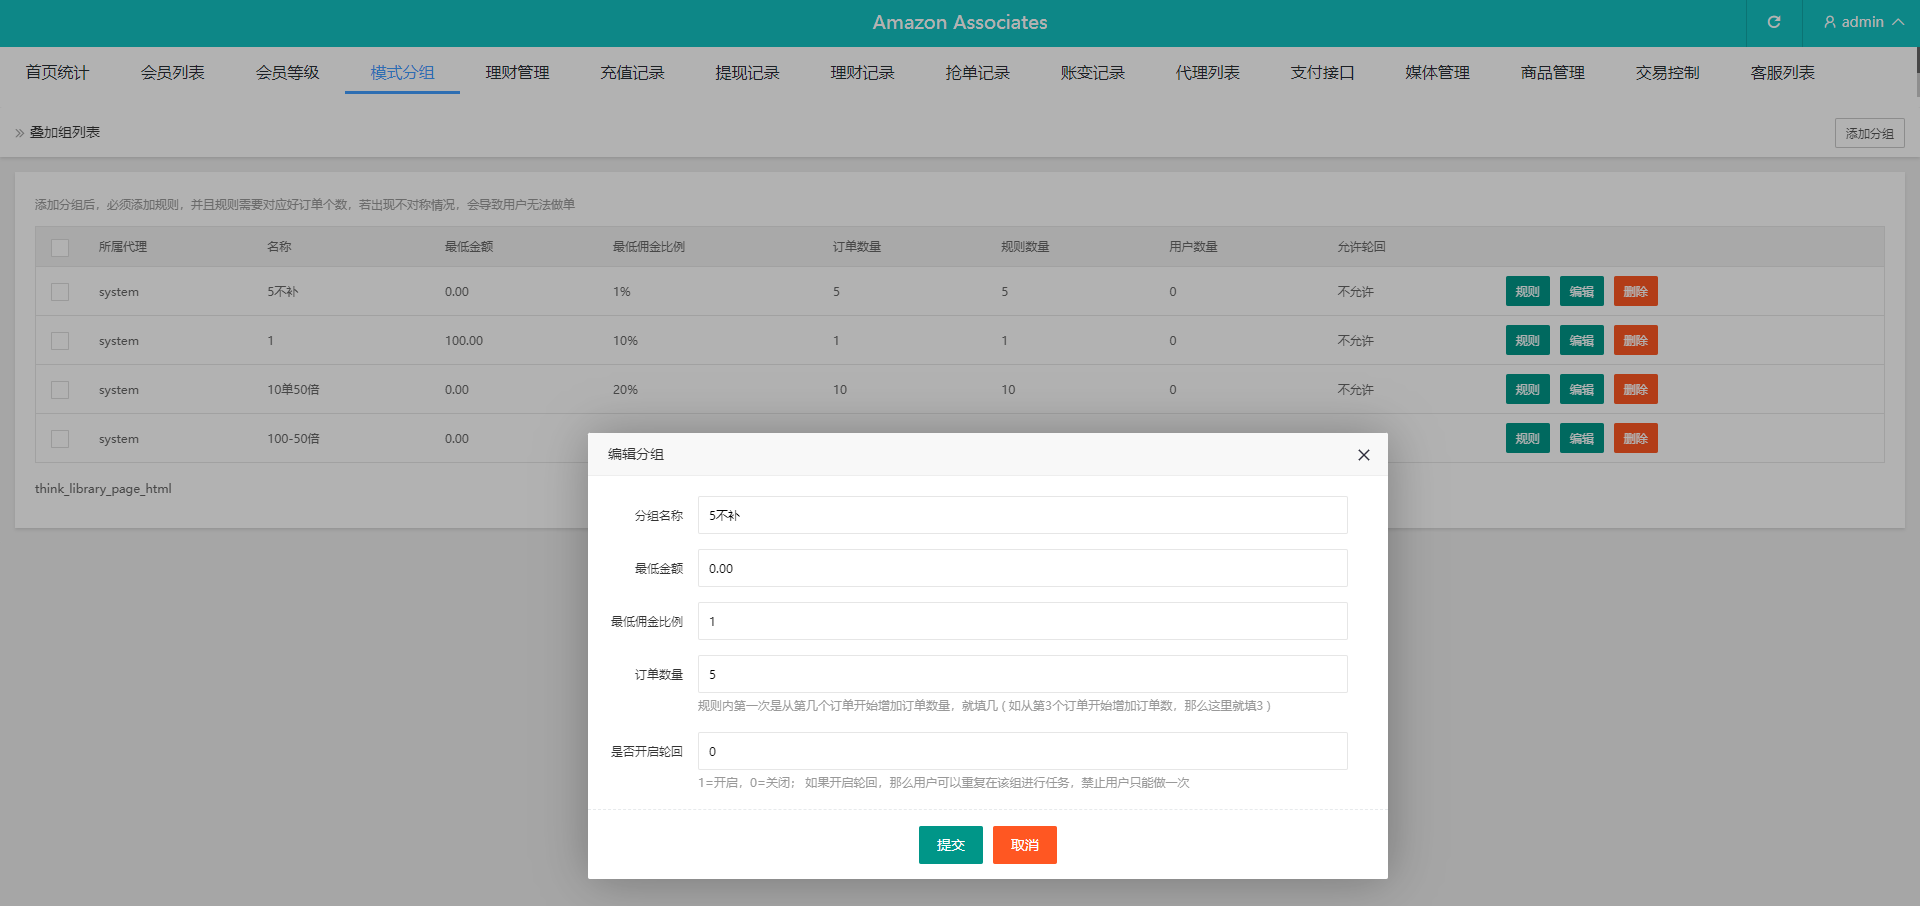Check the checkbox for the 5不补 row

point(60,292)
